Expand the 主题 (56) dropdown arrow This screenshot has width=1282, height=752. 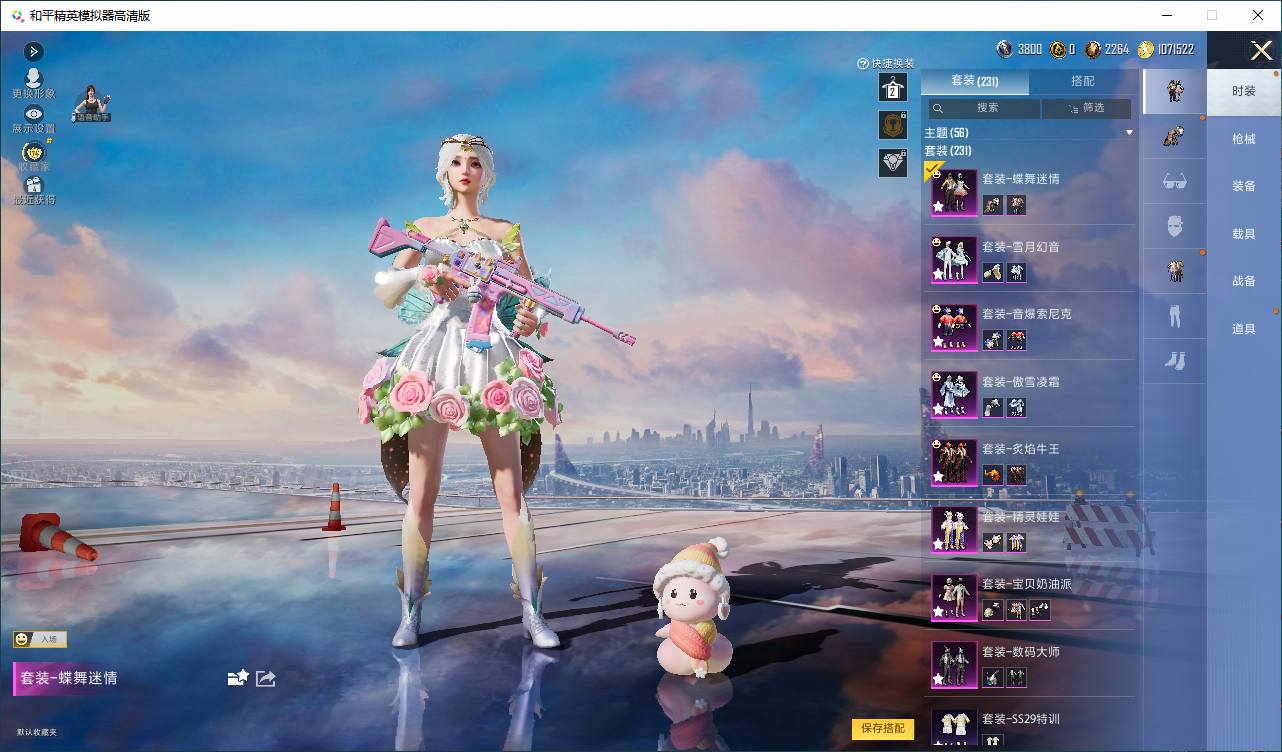pos(1130,133)
